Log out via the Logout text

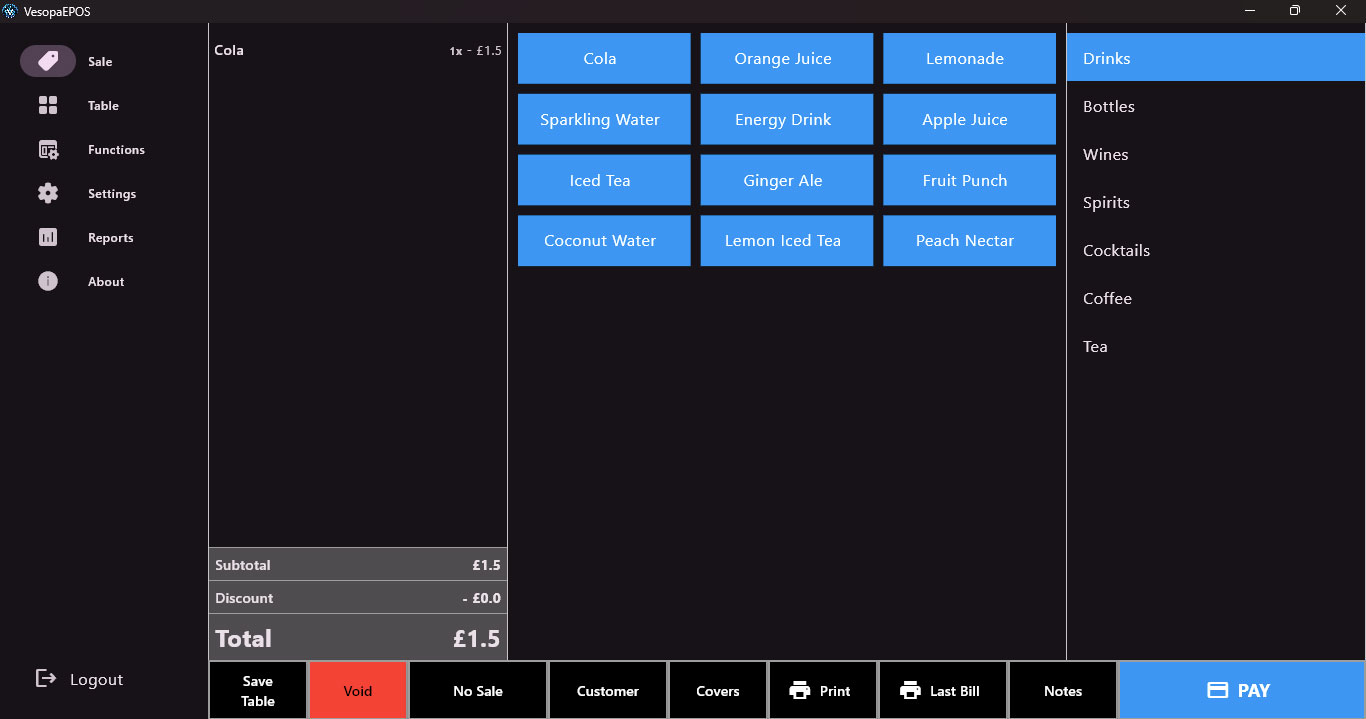pos(96,679)
